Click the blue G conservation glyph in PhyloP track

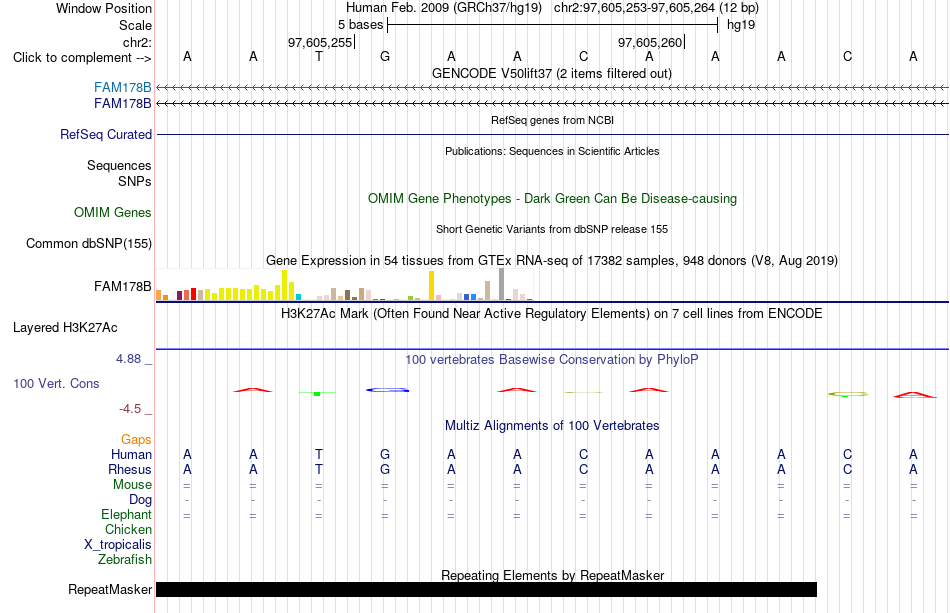[x=388, y=390]
